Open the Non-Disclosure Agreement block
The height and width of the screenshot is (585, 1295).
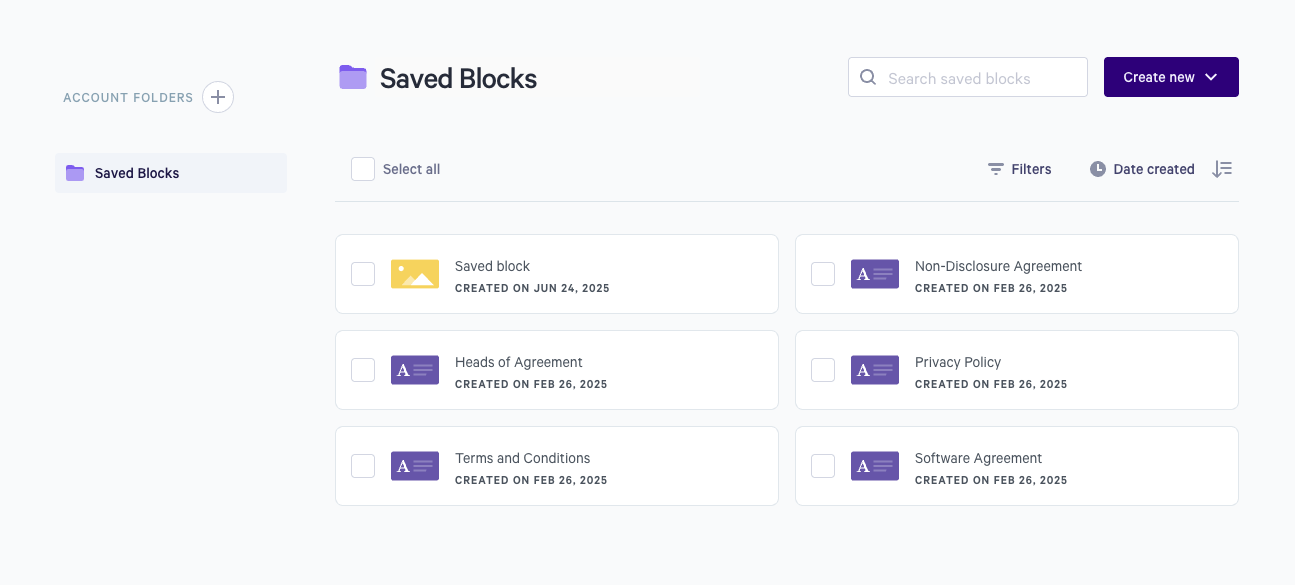coord(998,266)
